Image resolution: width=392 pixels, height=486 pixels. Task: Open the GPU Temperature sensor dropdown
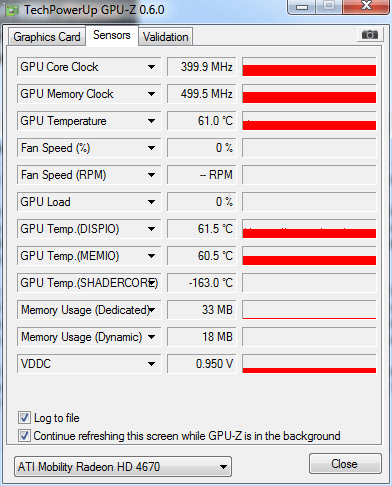point(151,121)
